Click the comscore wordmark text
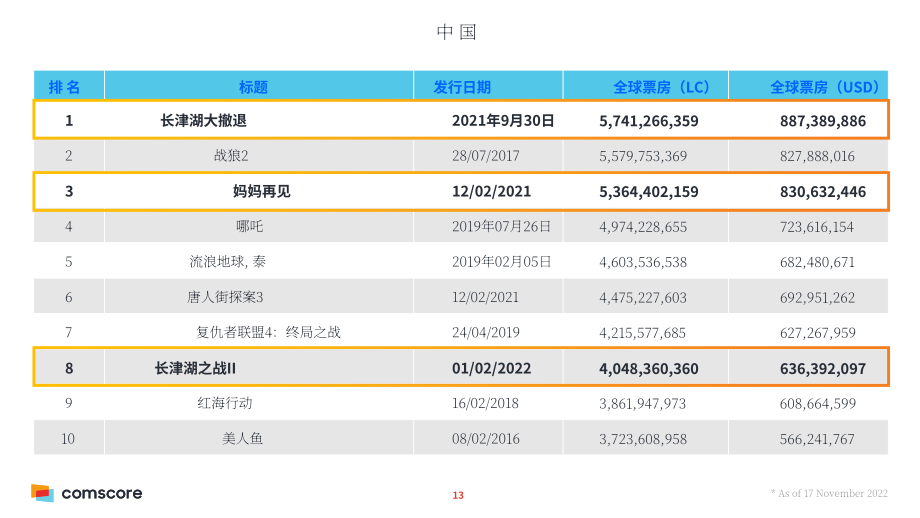This screenshot has width=920, height=518. click(102, 493)
